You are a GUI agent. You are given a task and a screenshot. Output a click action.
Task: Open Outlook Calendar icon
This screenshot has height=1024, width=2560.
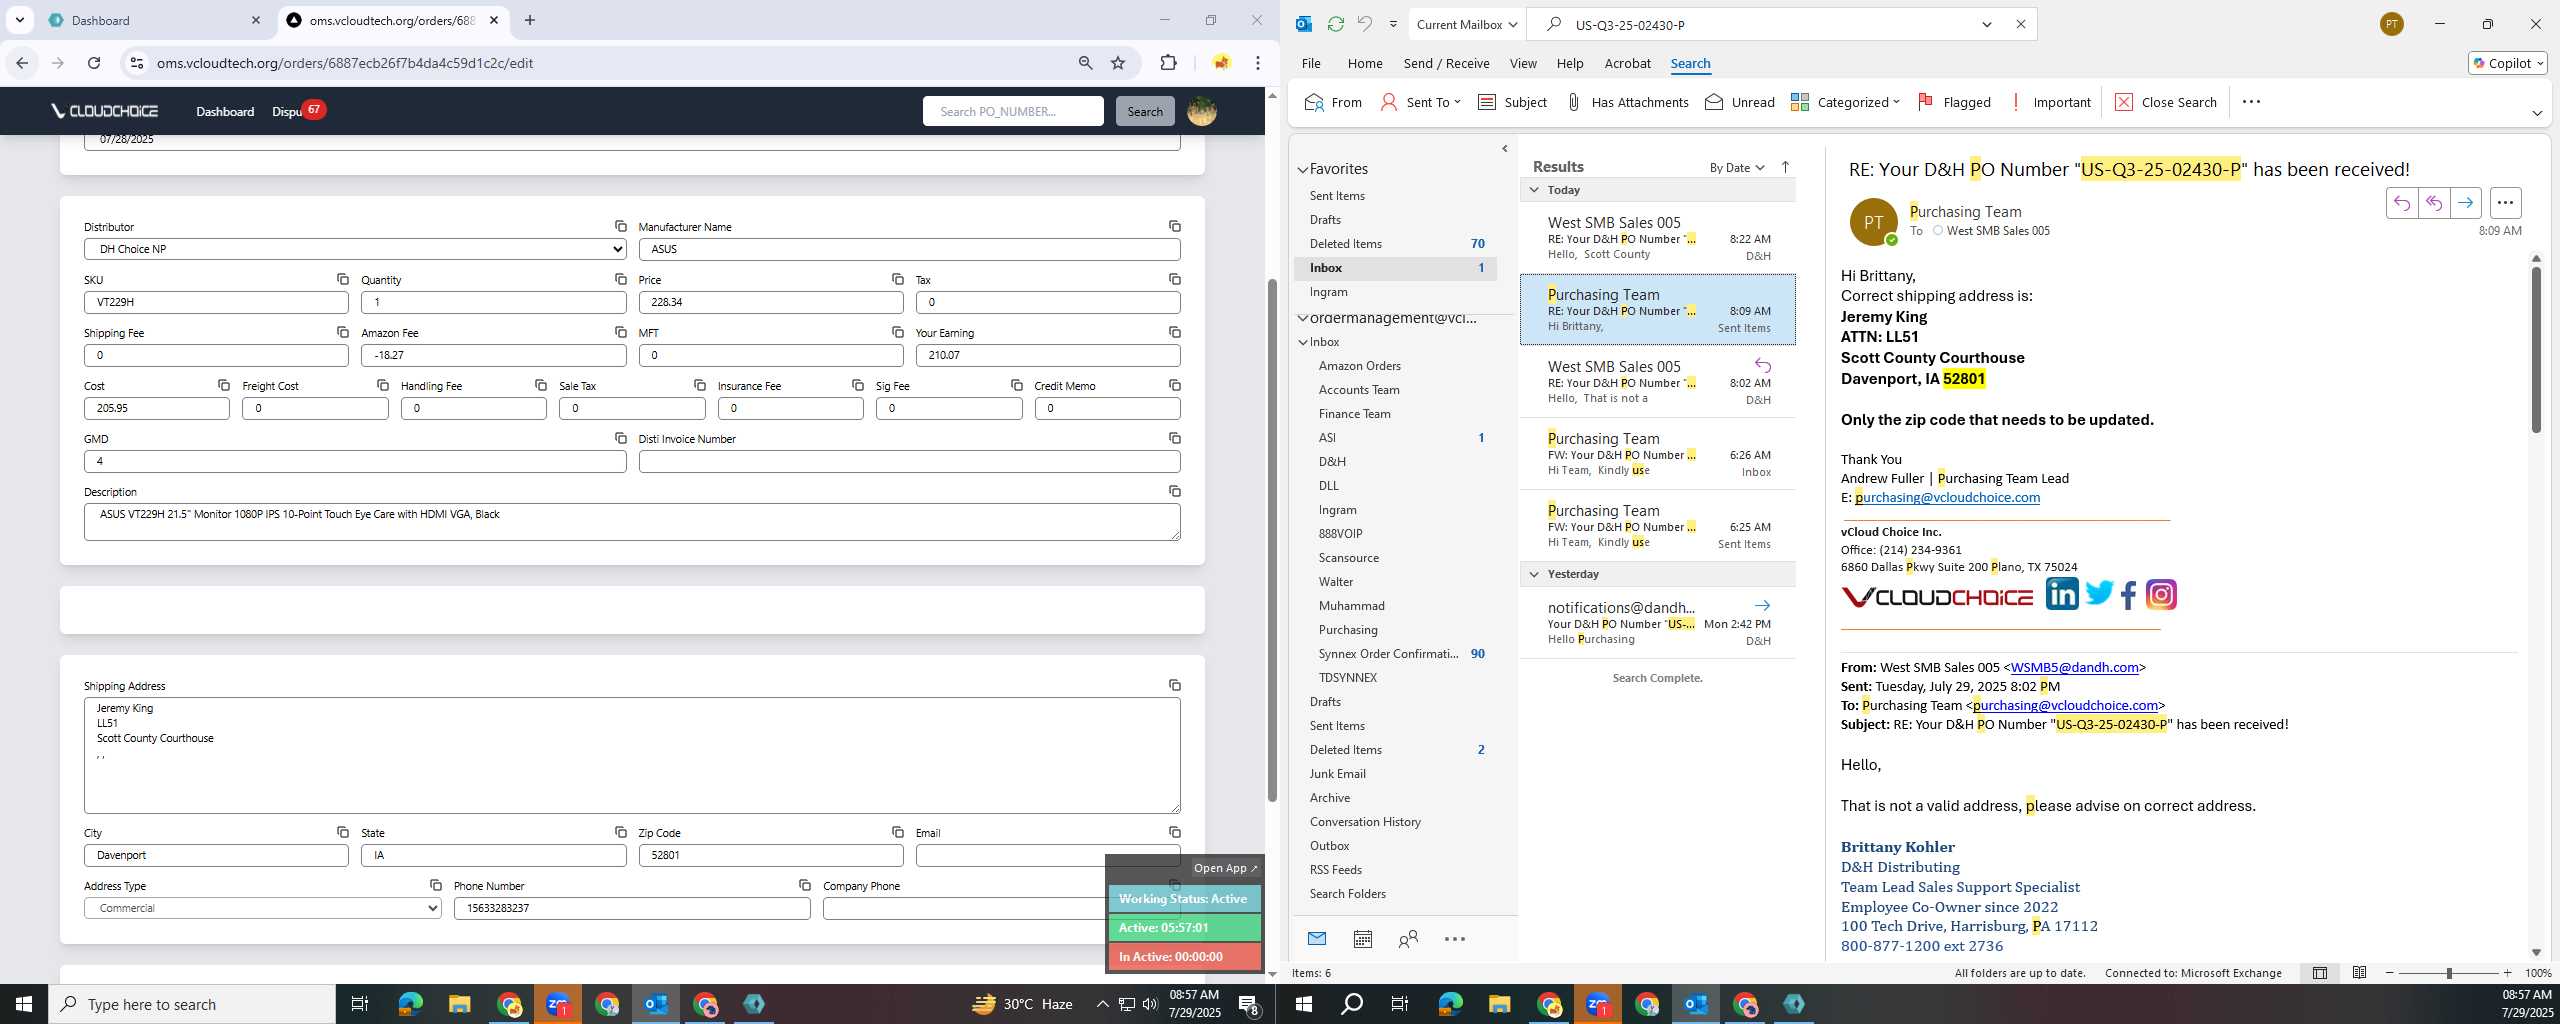click(1362, 939)
